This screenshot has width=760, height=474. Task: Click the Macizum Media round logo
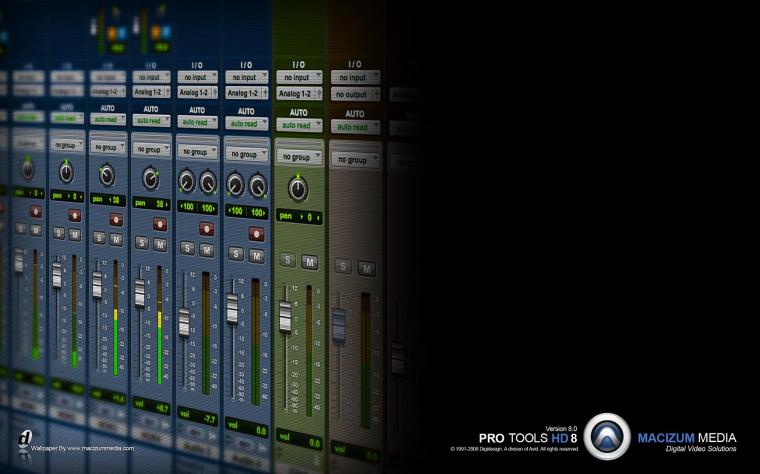point(607,436)
